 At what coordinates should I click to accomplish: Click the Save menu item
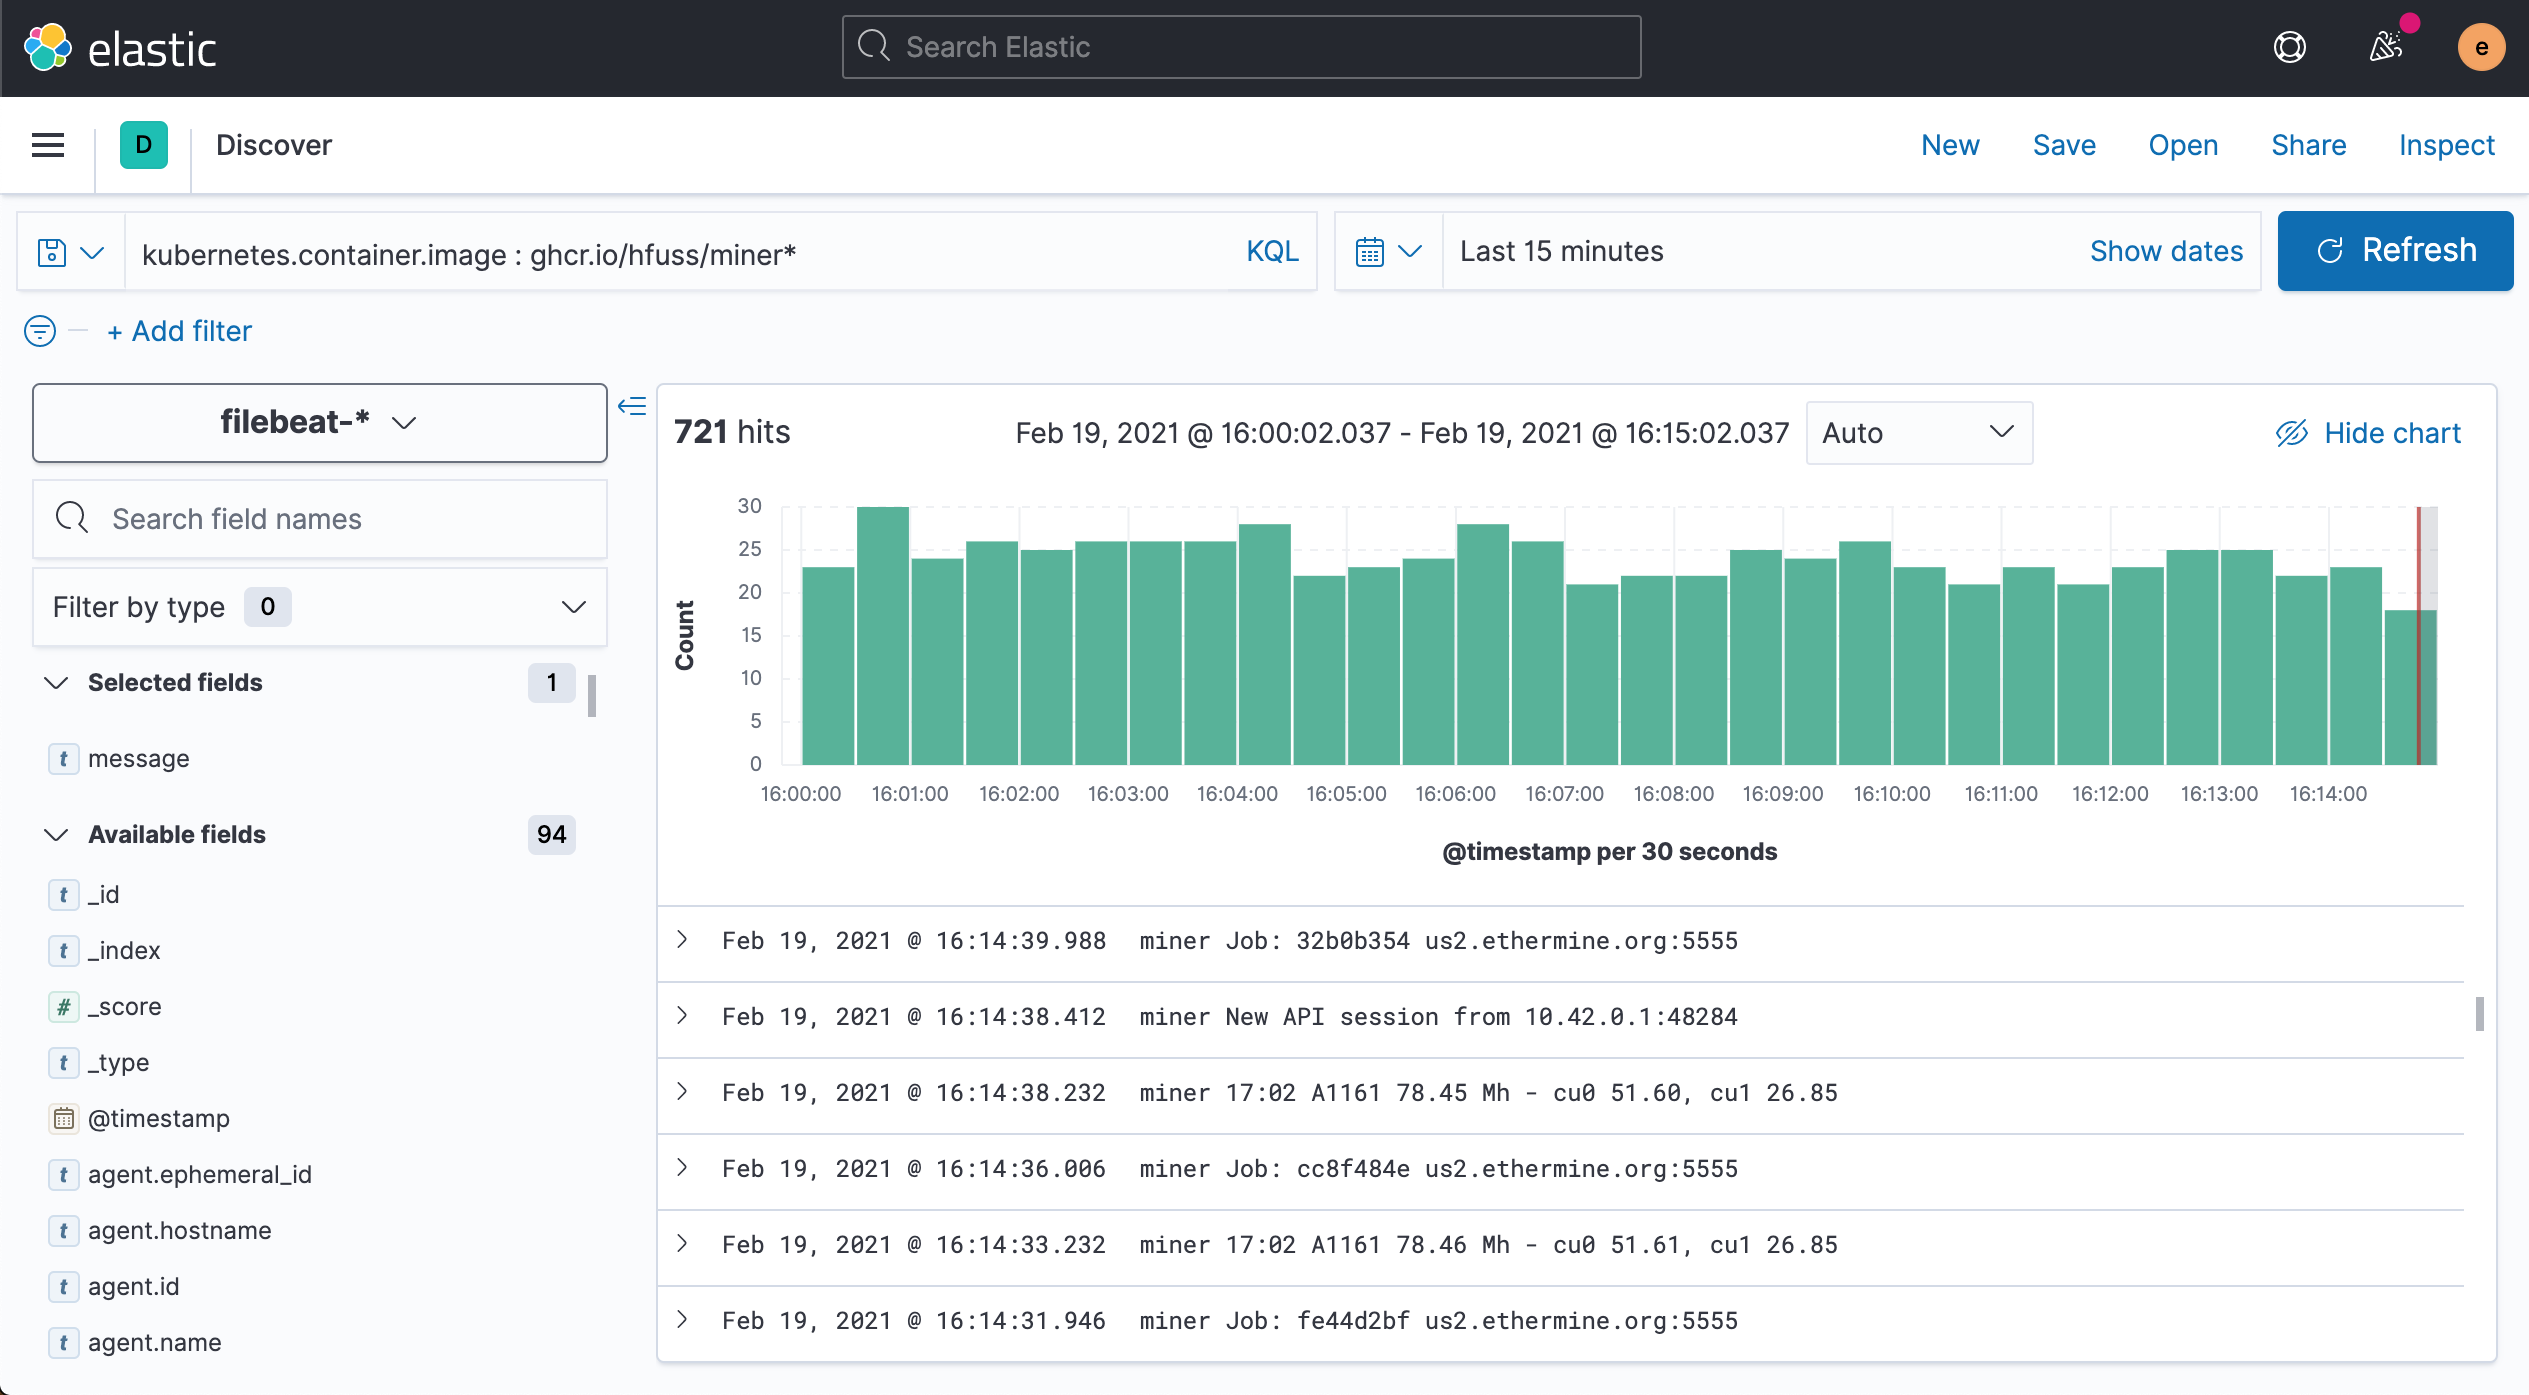pos(2063,144)
